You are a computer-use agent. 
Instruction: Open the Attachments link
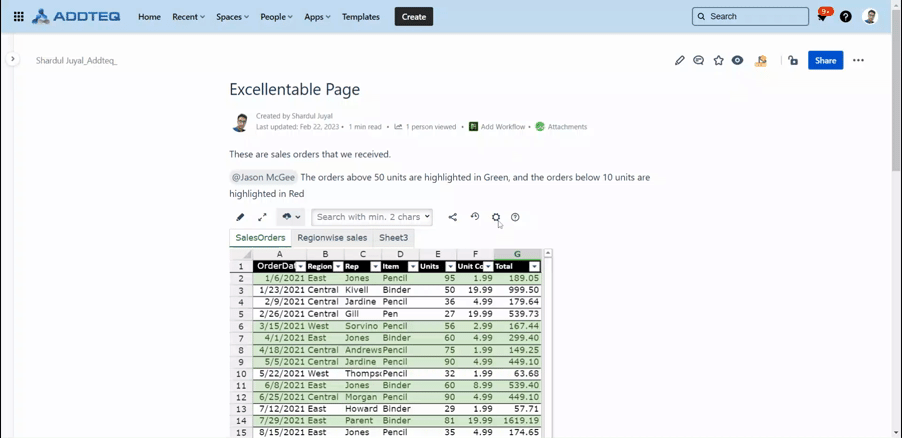coord(567,127)
